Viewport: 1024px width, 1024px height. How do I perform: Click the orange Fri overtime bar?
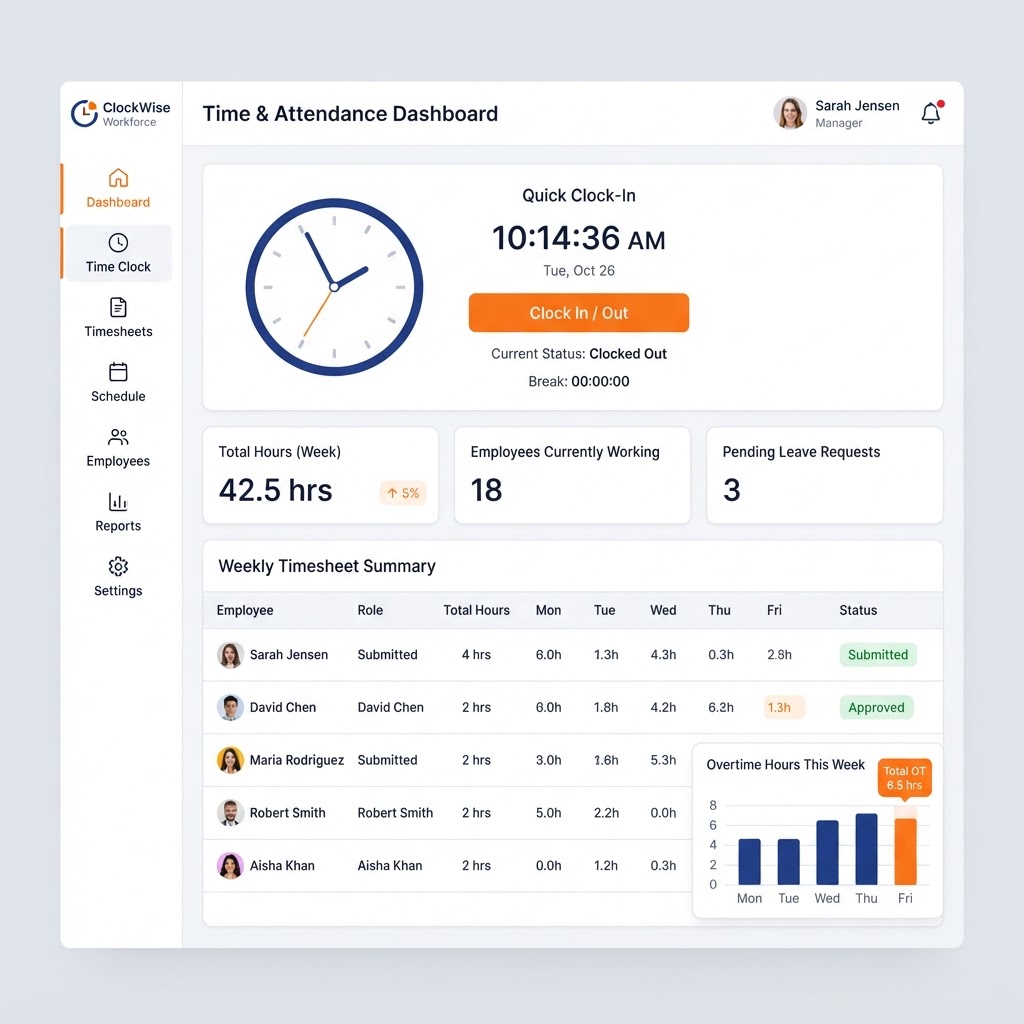(x=905, y=851)
